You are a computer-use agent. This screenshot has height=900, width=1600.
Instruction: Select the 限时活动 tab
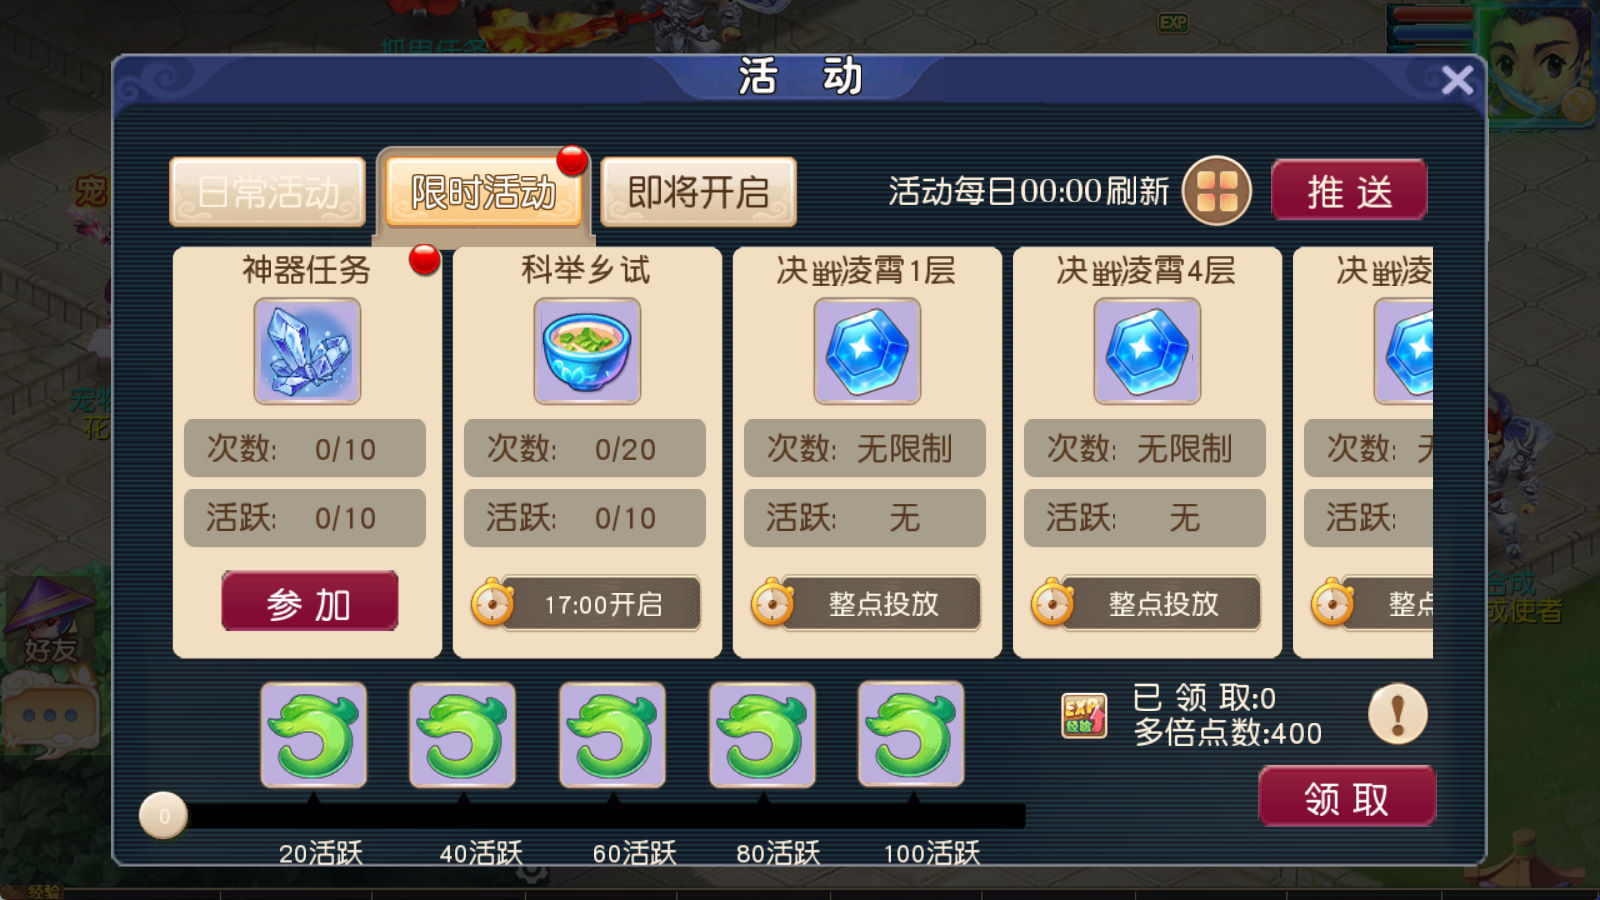[484, 191]
